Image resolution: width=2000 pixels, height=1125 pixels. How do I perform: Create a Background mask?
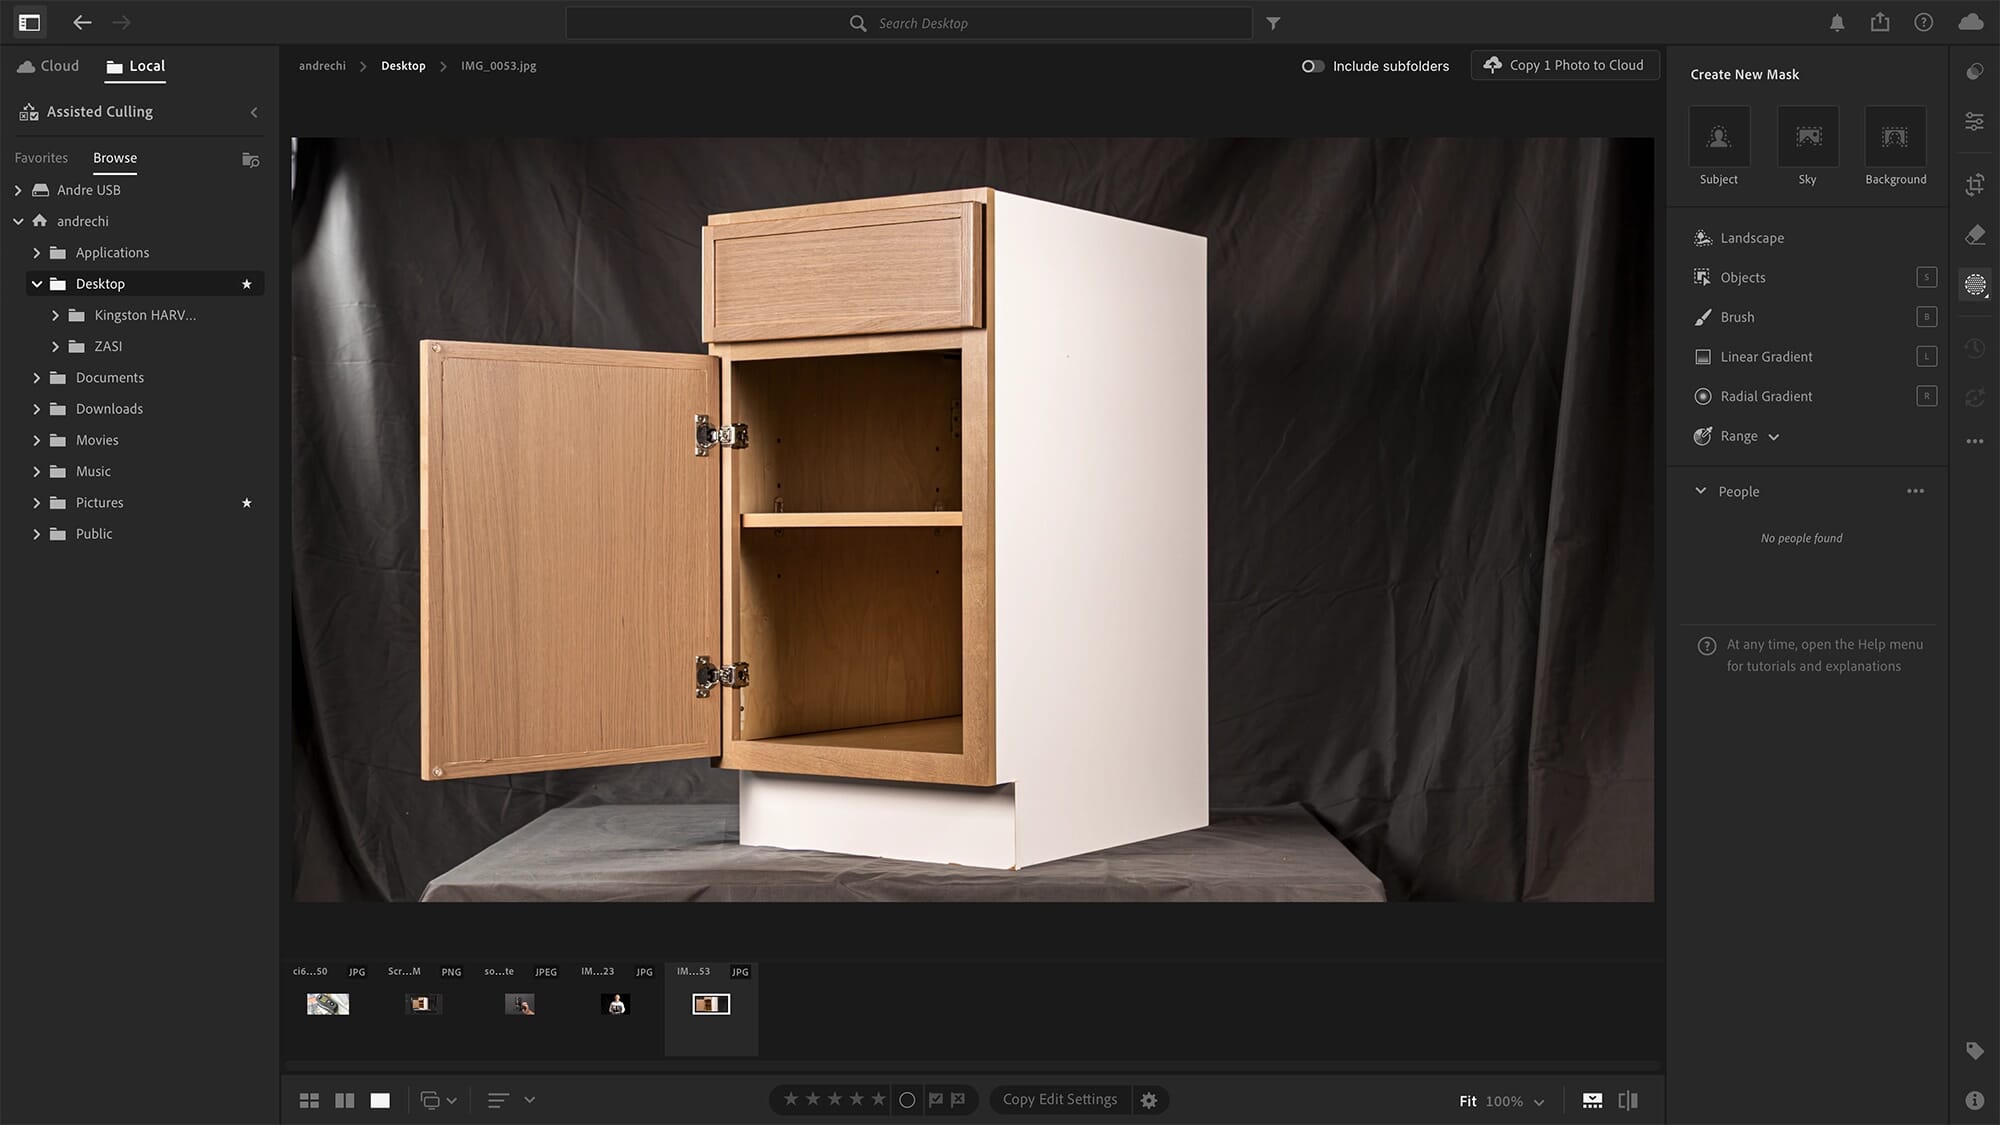1895,136
